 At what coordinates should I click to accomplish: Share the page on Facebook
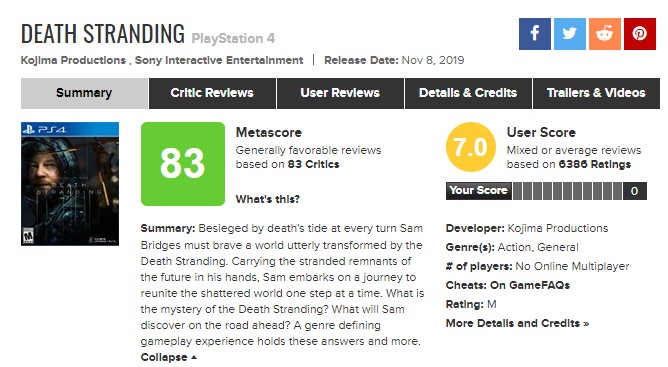[x=535, y=34]
